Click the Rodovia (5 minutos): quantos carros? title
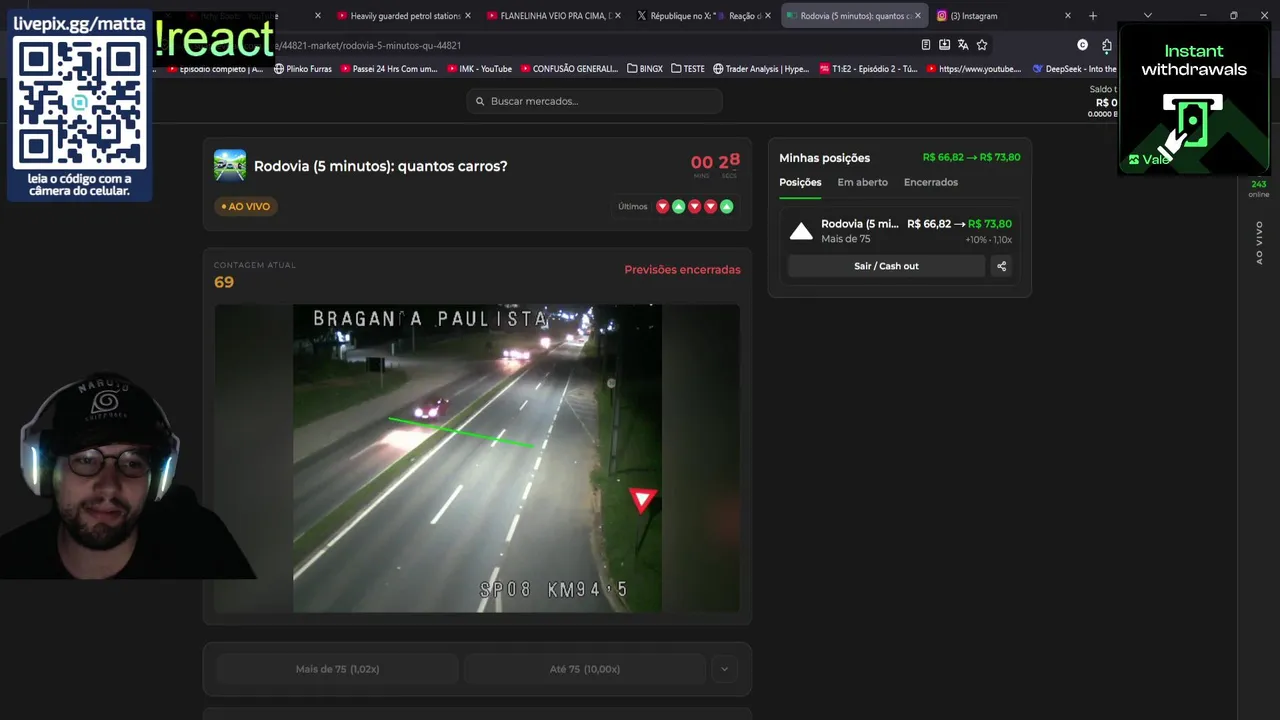Screen dimensions: 1280x720 click(x=380, y=166)
